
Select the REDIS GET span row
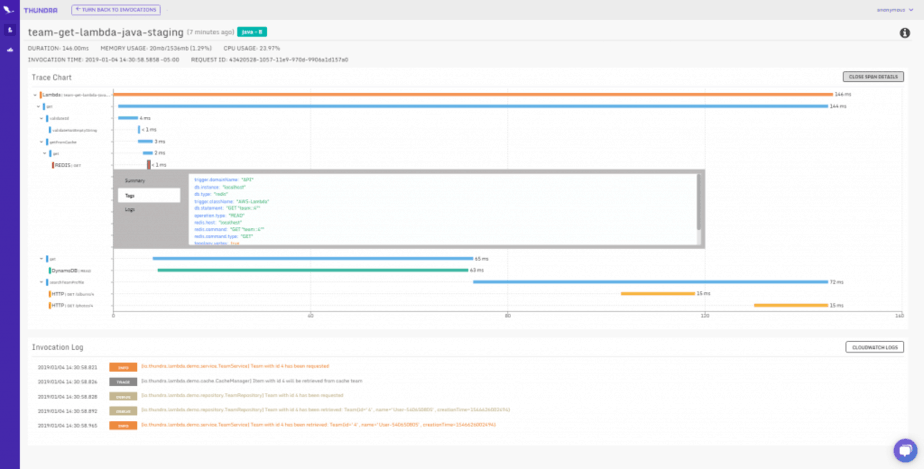click(68, 165)
